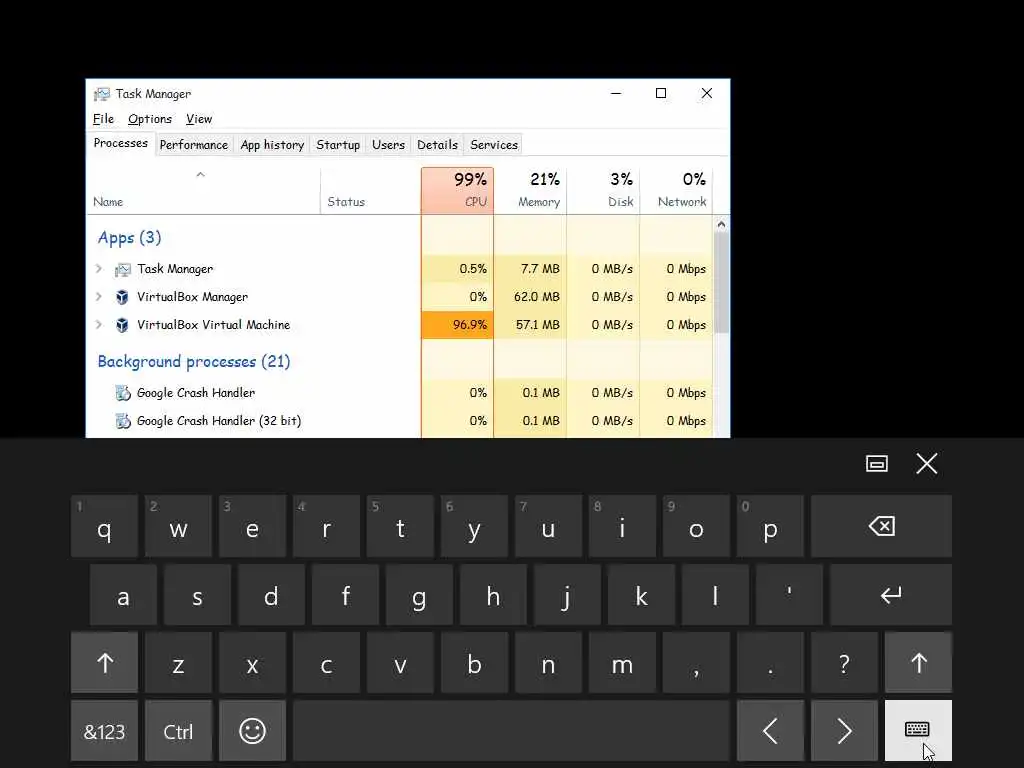Tap the p key
This screenshot has width=1024, height=768.
pos(771,526)
